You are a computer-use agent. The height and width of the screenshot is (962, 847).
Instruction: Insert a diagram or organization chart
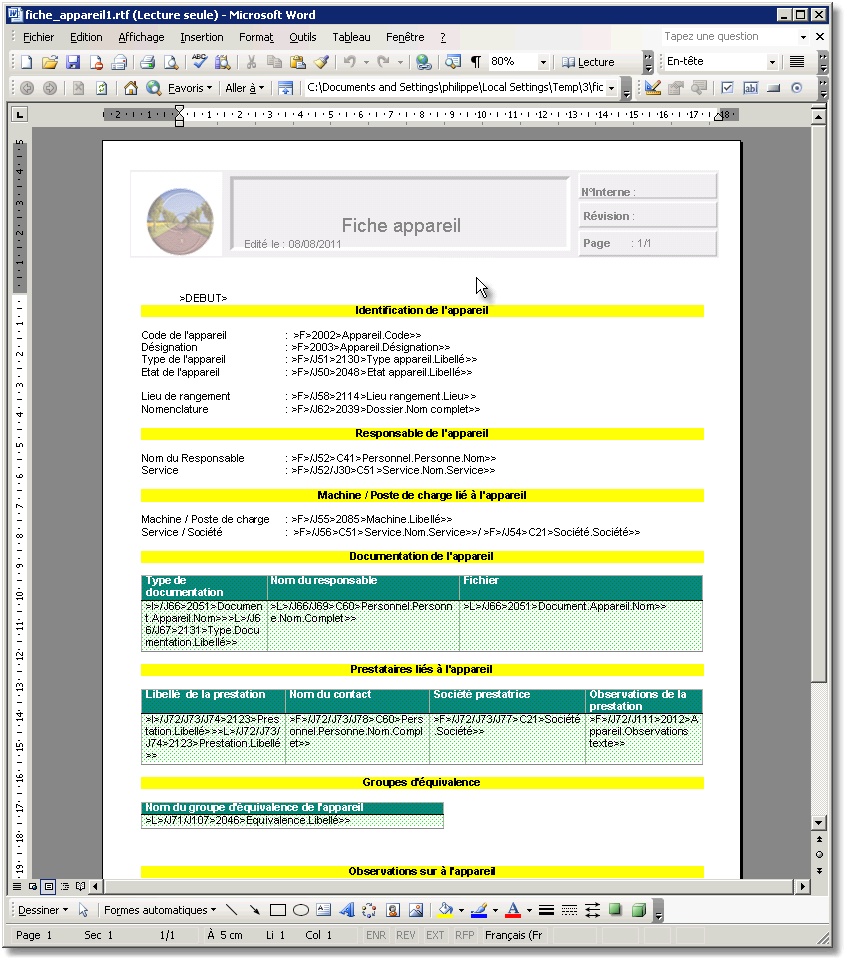(369, 910)
